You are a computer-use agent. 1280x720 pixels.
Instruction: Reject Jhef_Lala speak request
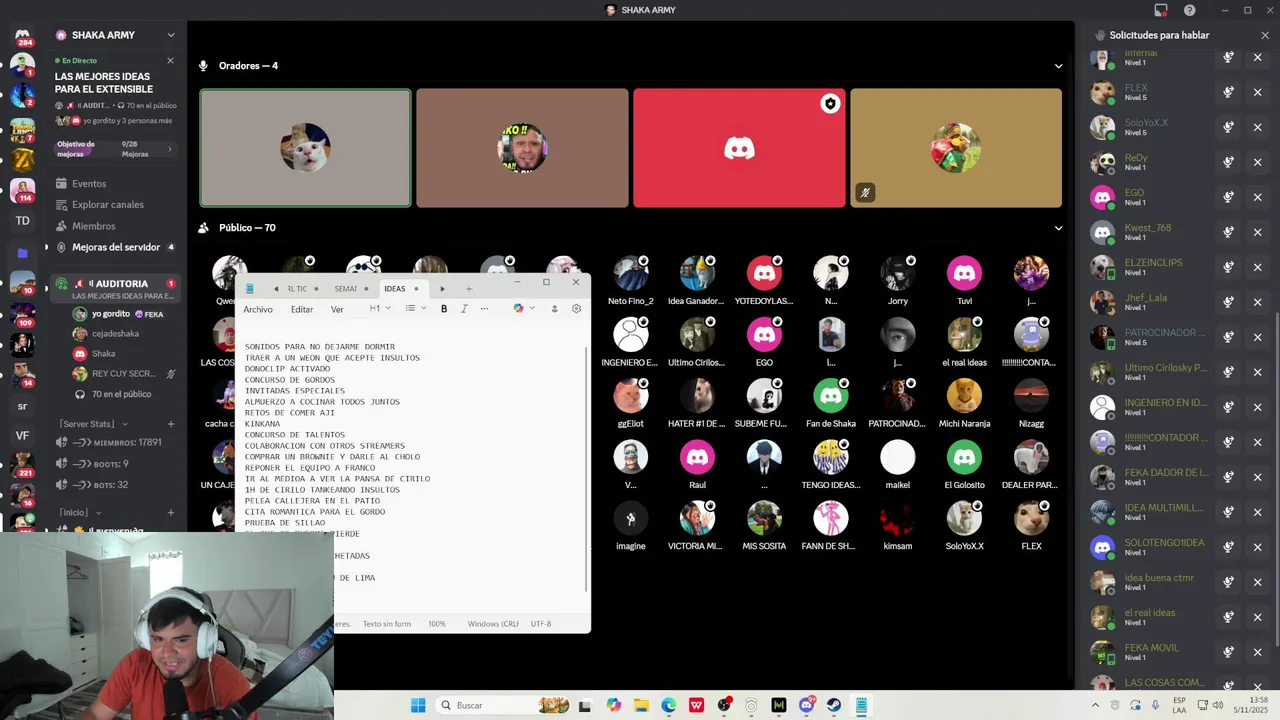1258,302
